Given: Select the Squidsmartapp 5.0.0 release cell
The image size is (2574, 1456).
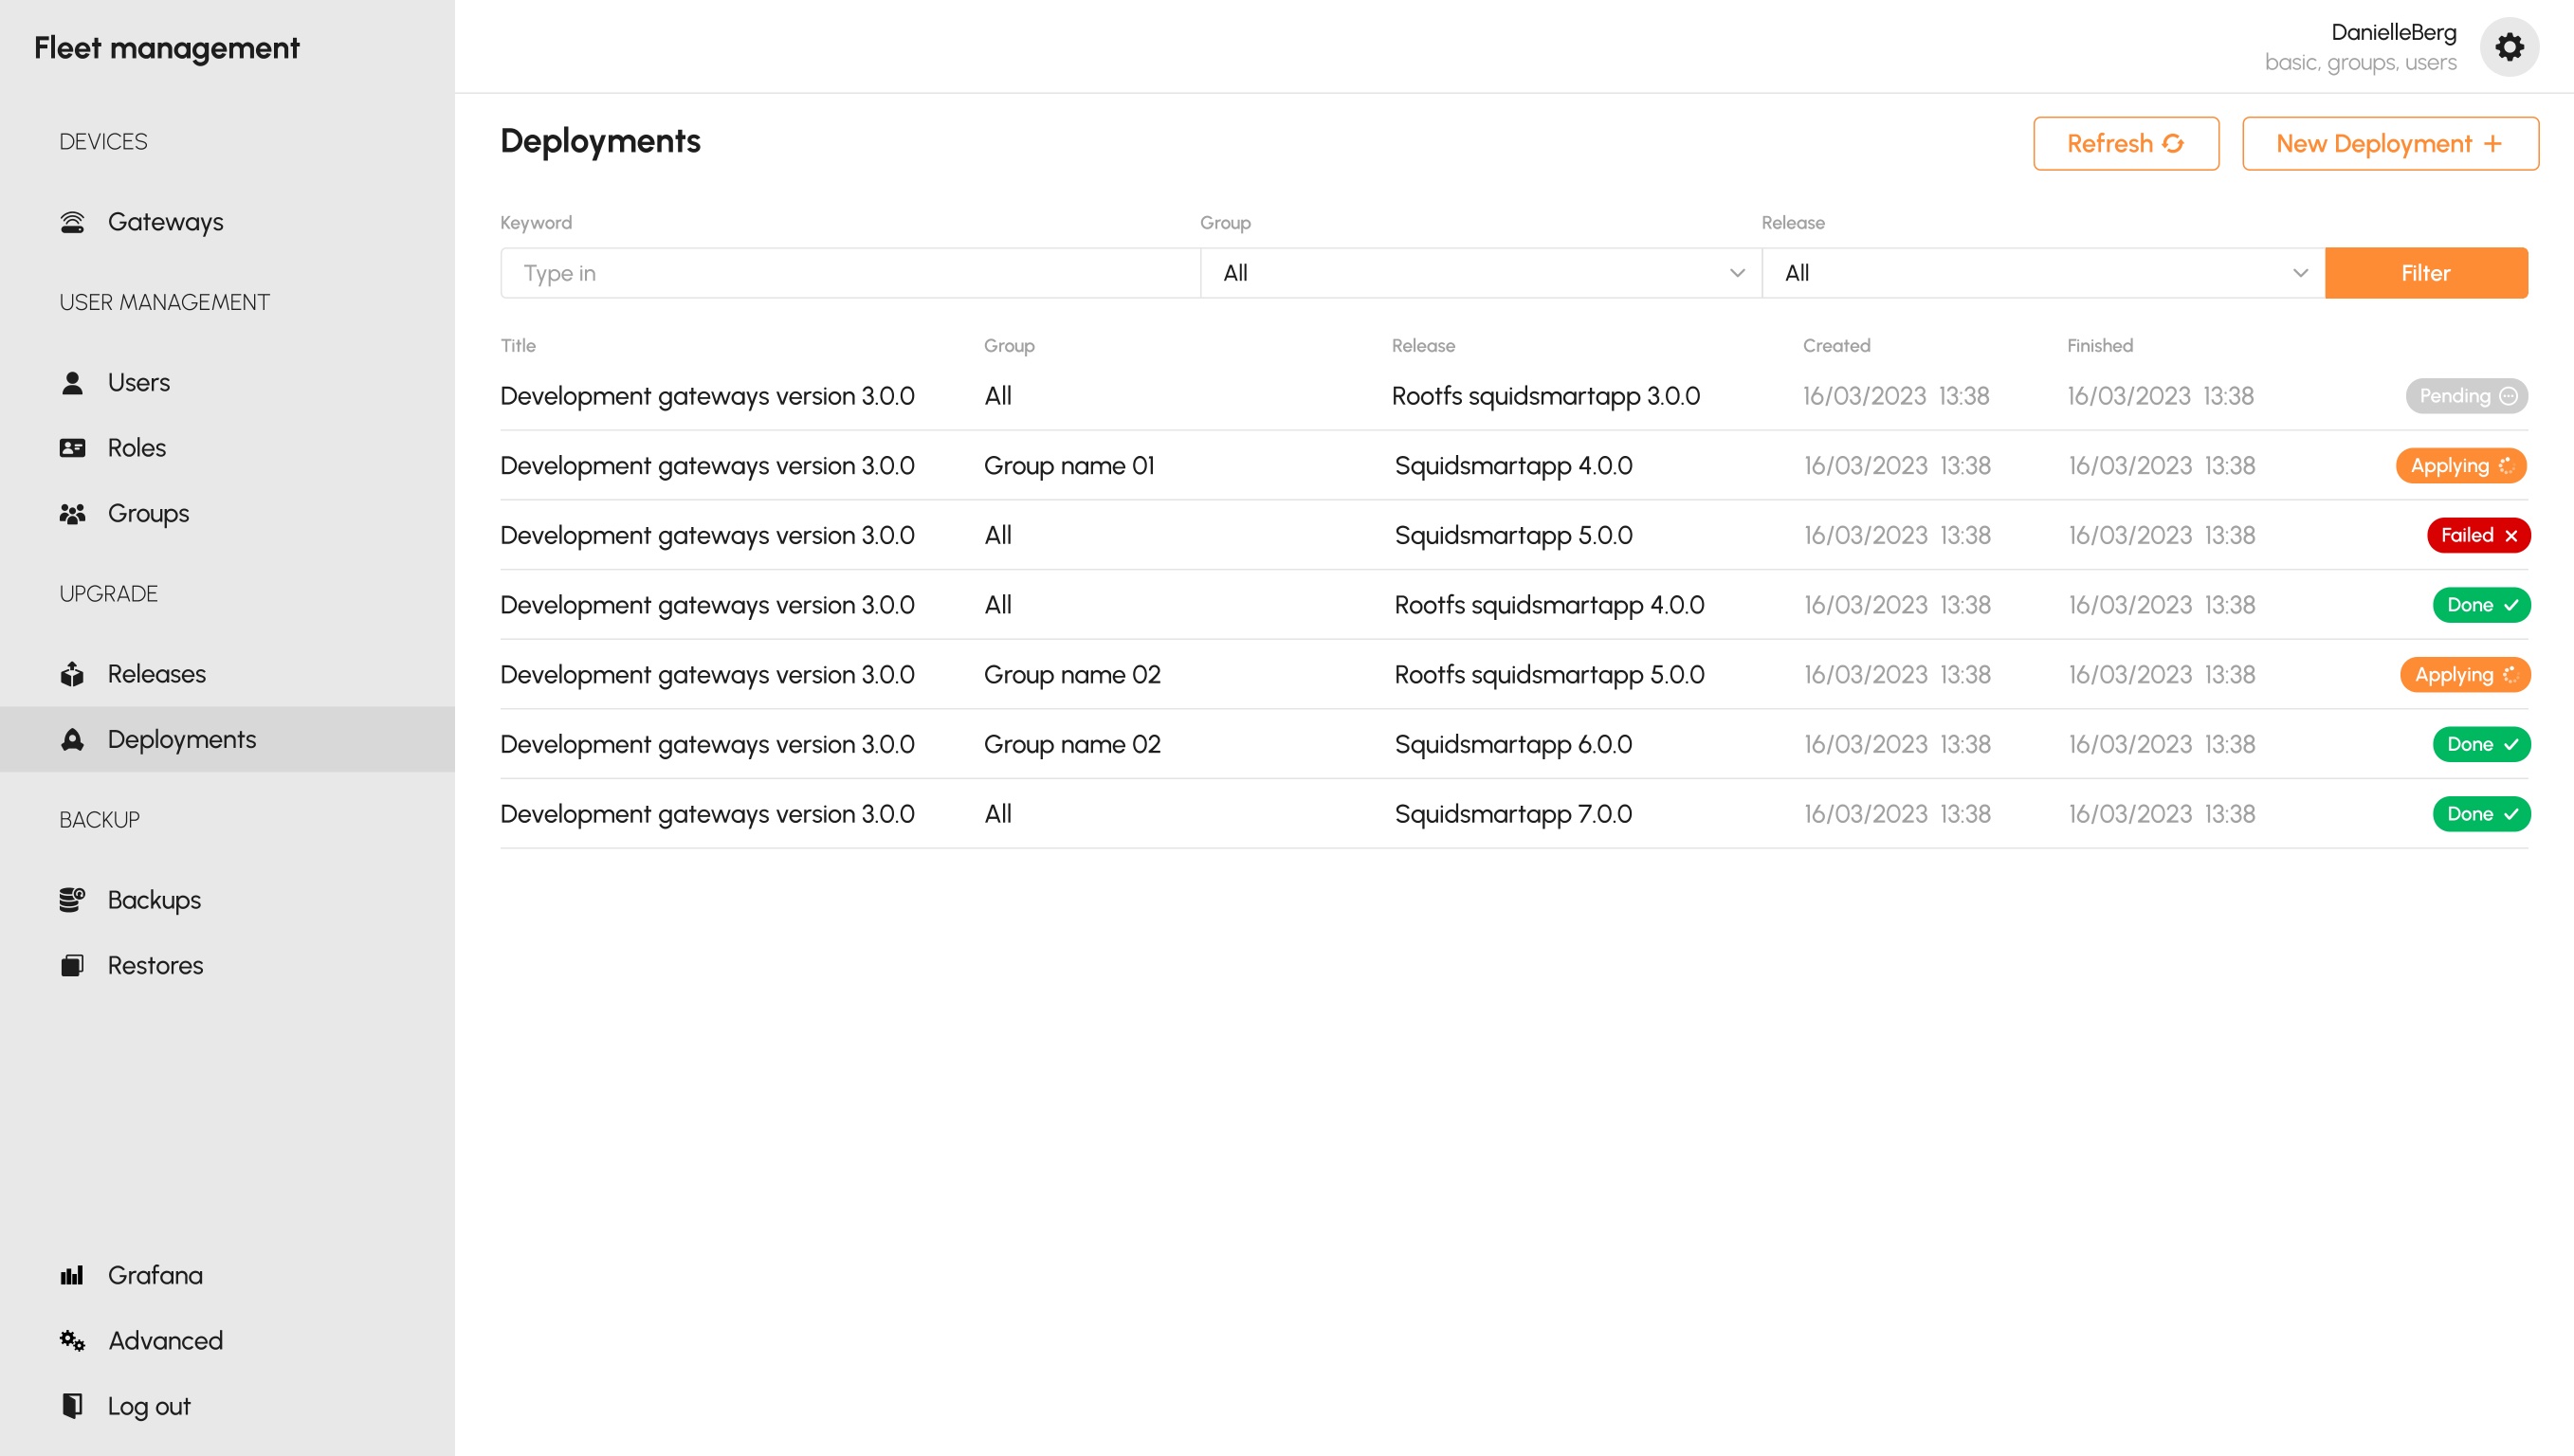Looking at the screenshot, I should click(1513, 536).
